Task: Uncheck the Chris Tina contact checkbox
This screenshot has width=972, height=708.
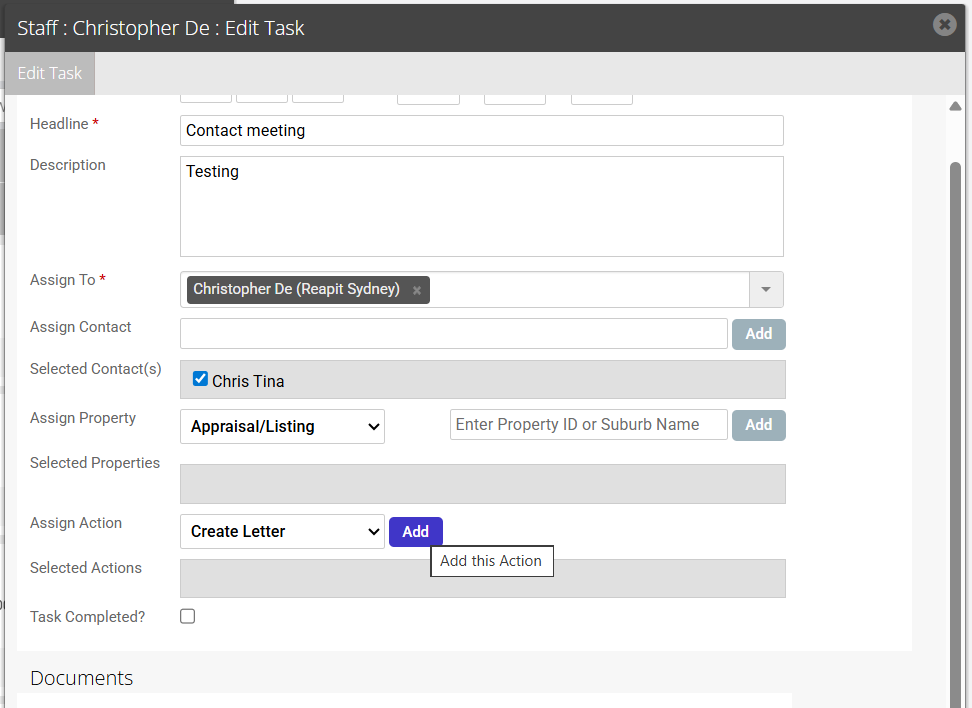Action: 200,379
